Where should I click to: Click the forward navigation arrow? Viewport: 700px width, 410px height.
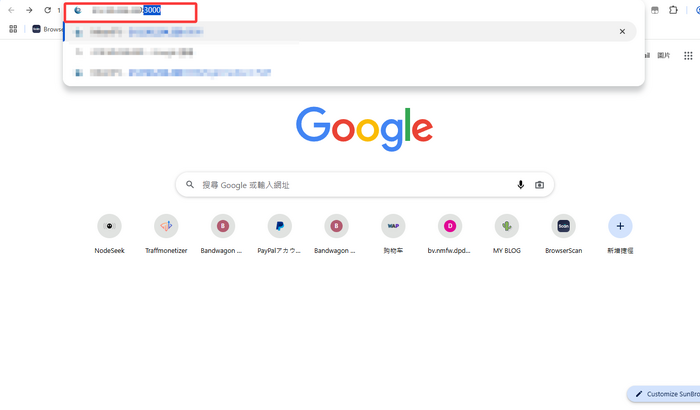(29, 10)
